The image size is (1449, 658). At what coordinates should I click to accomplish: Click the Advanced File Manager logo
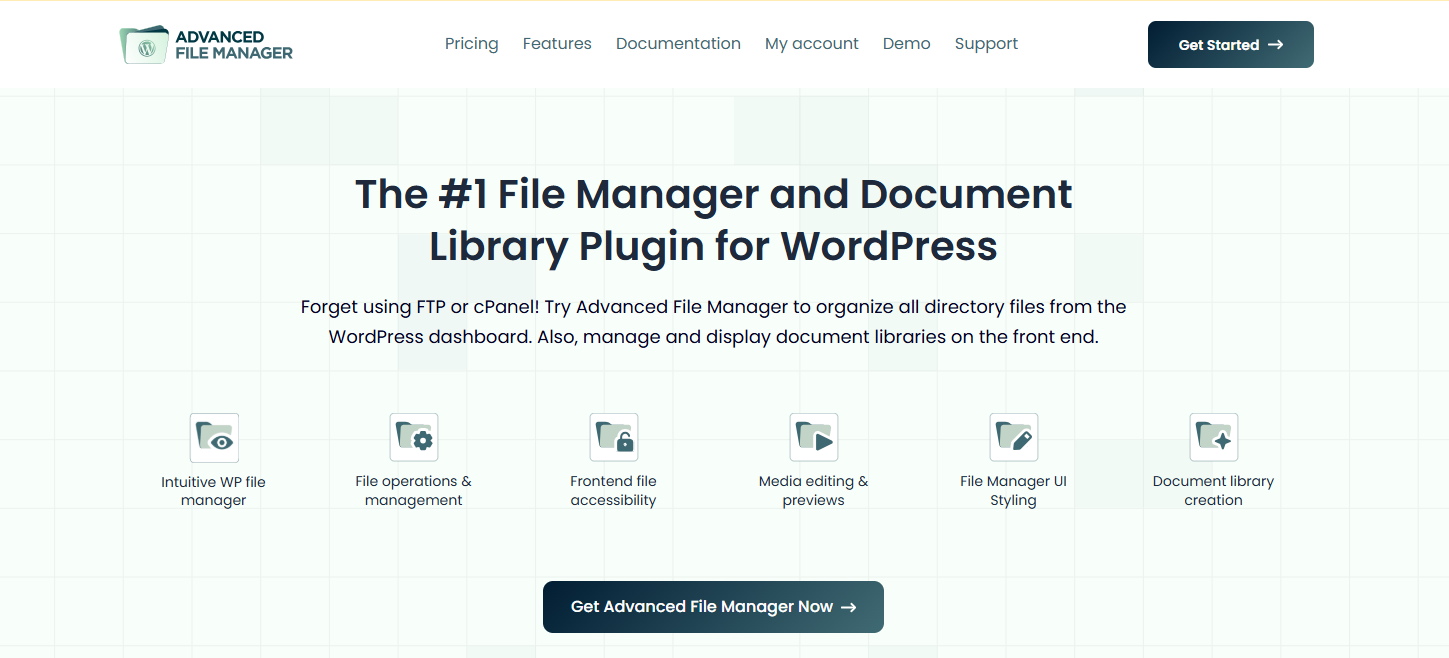pos(206,45)
